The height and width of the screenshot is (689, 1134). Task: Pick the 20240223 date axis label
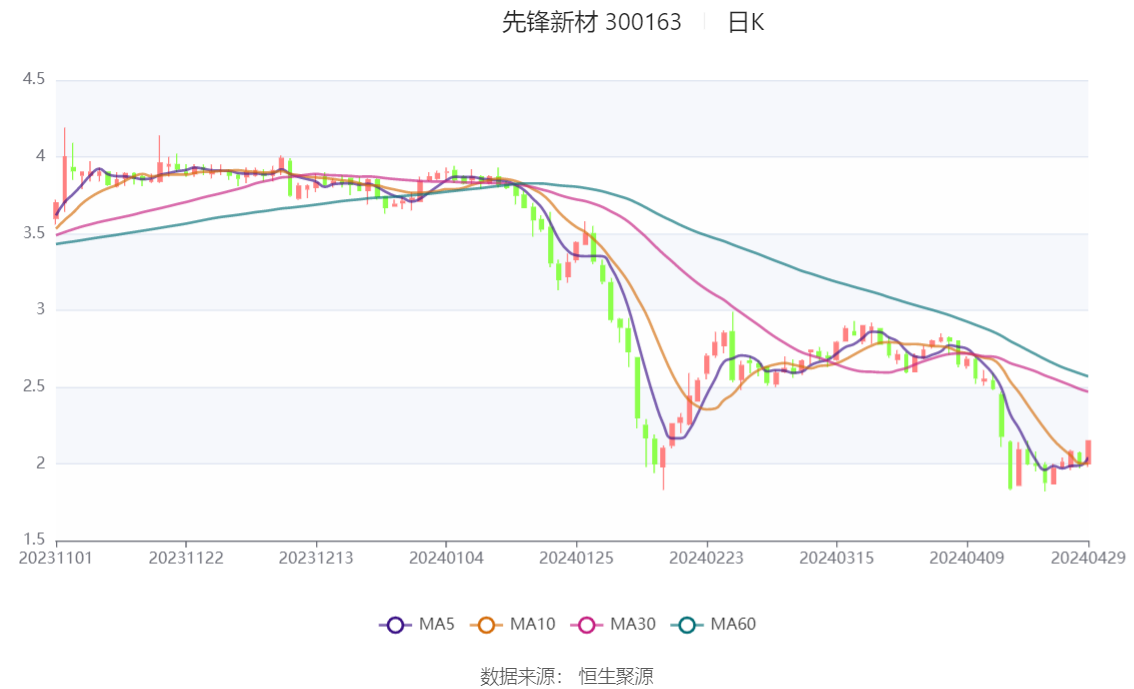[706, 557]
